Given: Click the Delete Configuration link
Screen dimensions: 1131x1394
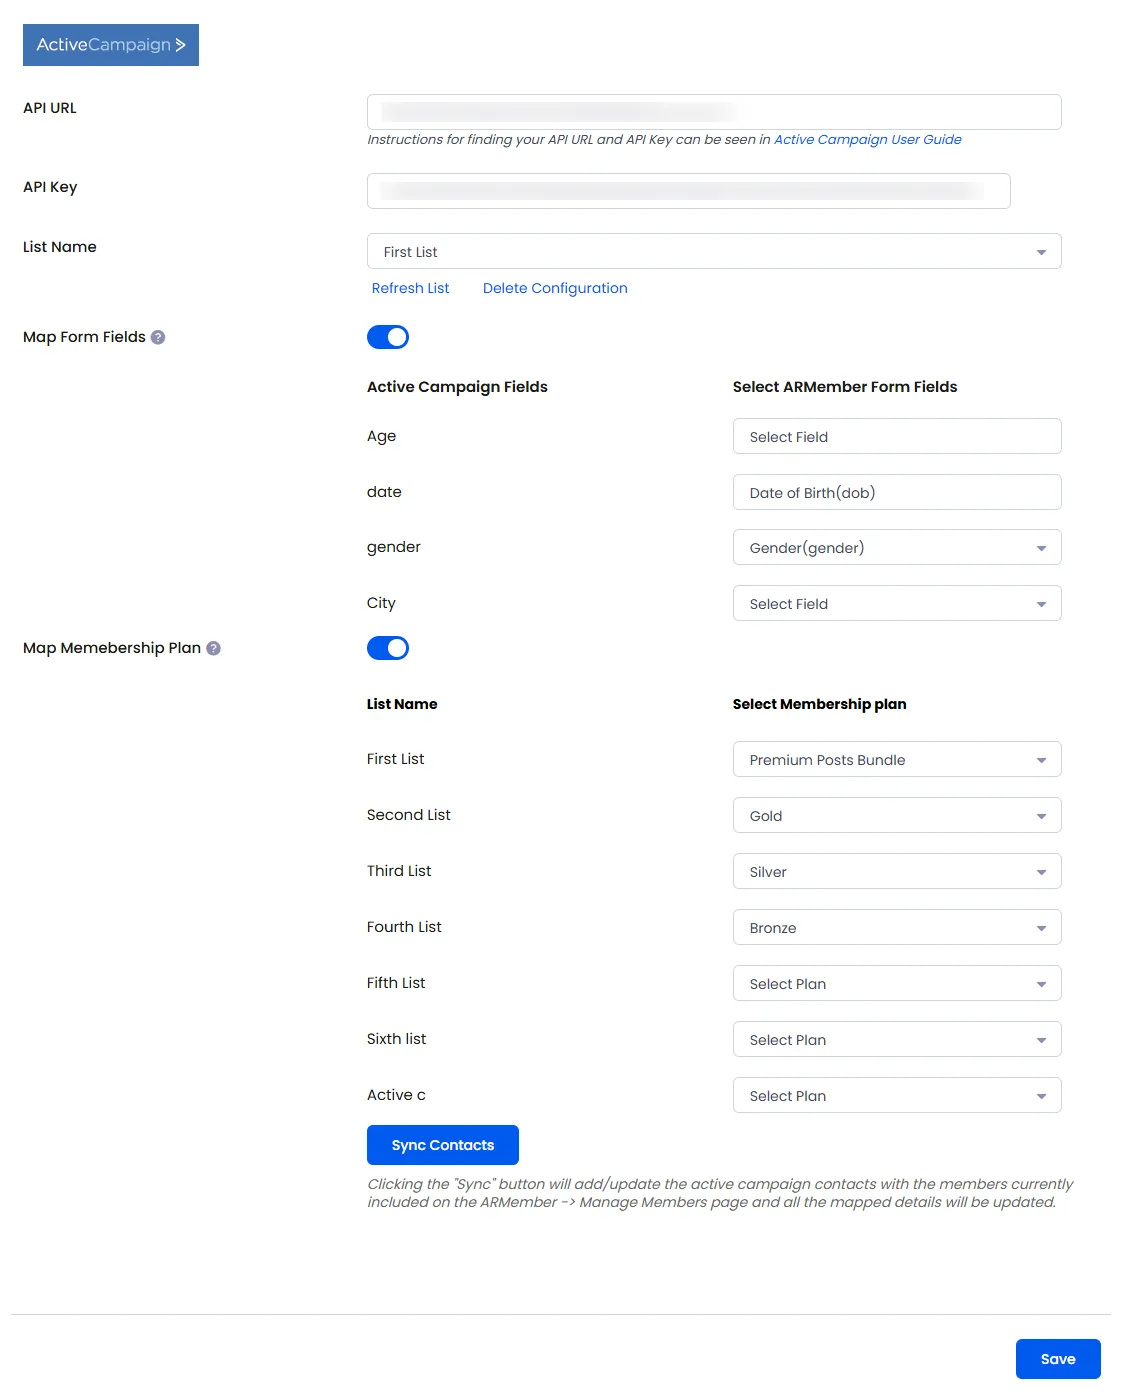Looking at the screenshot, I should point(555,288).
